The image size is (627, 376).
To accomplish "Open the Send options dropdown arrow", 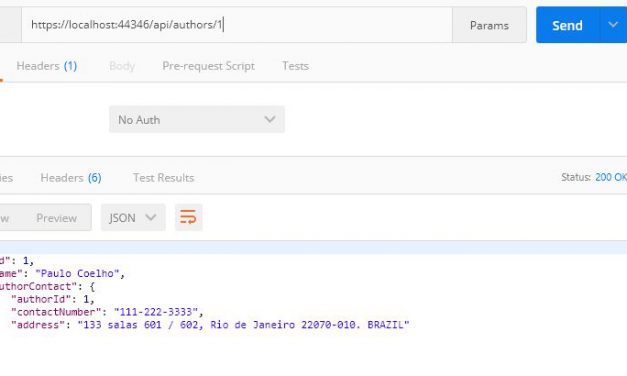I will point(613,25).
